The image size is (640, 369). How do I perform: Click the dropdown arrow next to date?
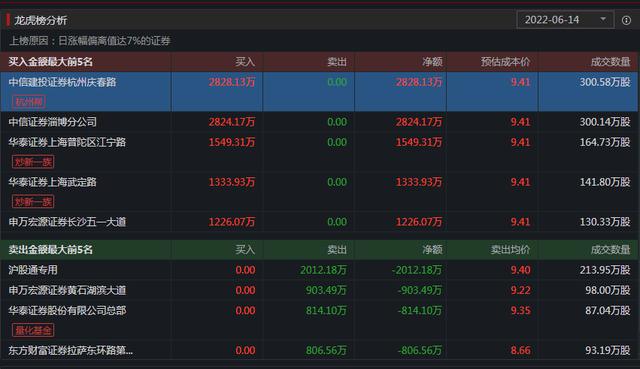tap(603, 19)
